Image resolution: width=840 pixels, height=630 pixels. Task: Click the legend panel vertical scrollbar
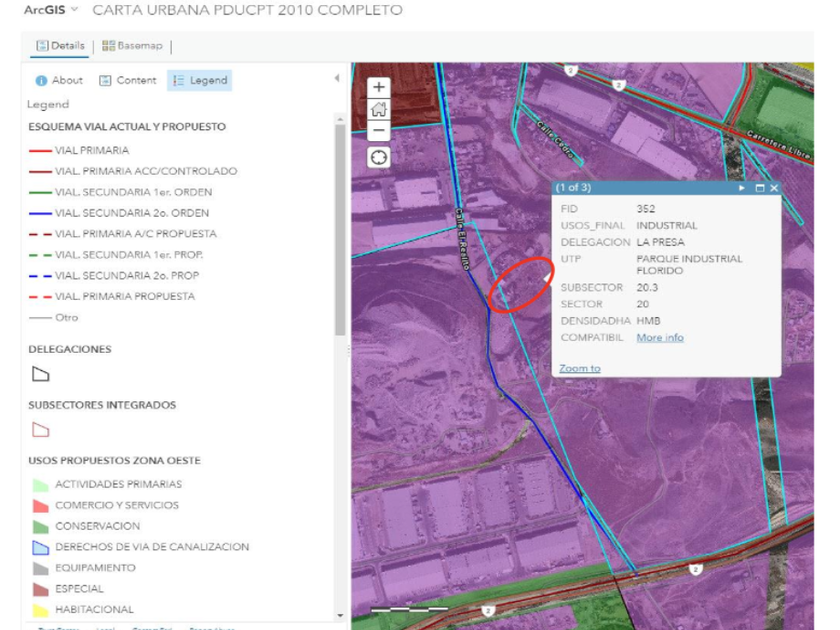pos(341,230)
